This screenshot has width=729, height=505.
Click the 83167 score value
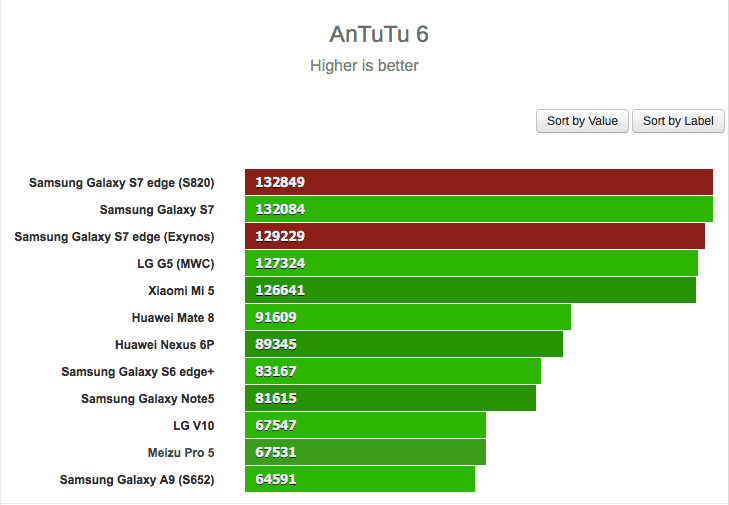(x=276, y=371)
